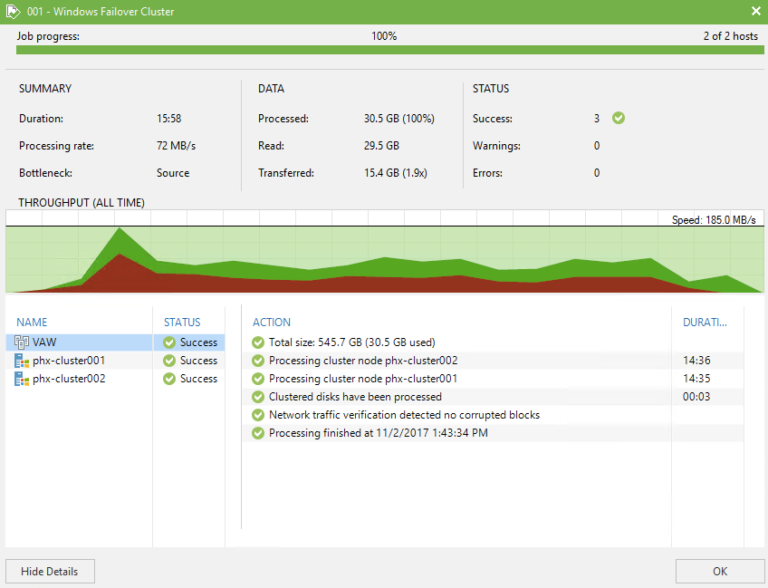Click the phx-cluster001 server icon
Image resolution: width=768 pixels, height=588 pixels.
click(22, 361)
